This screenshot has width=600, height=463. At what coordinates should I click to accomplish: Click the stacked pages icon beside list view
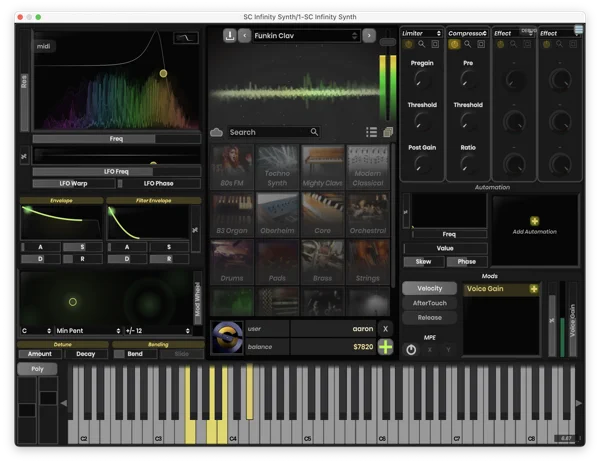pos(388,132)
